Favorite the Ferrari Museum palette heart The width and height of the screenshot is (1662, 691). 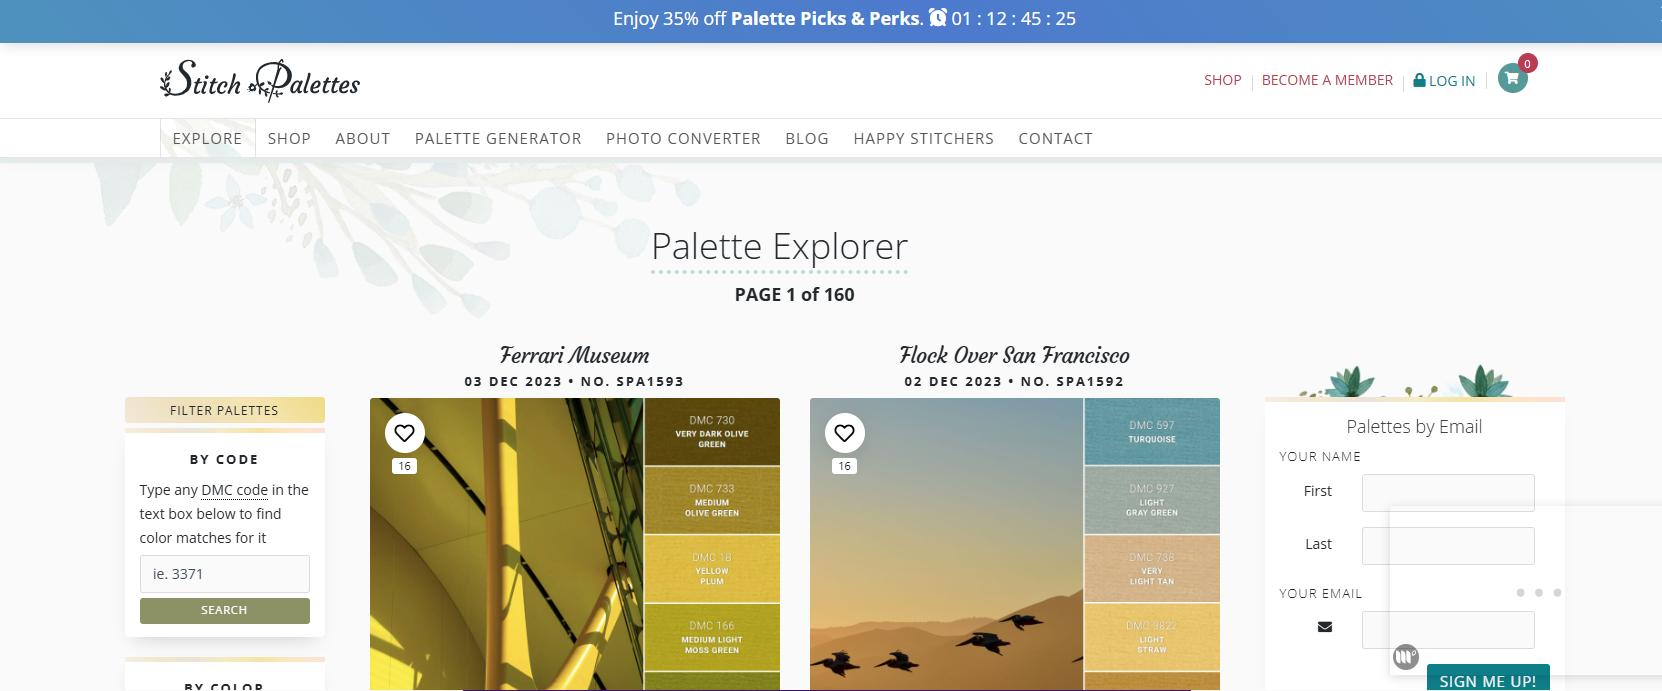[405, 433]
